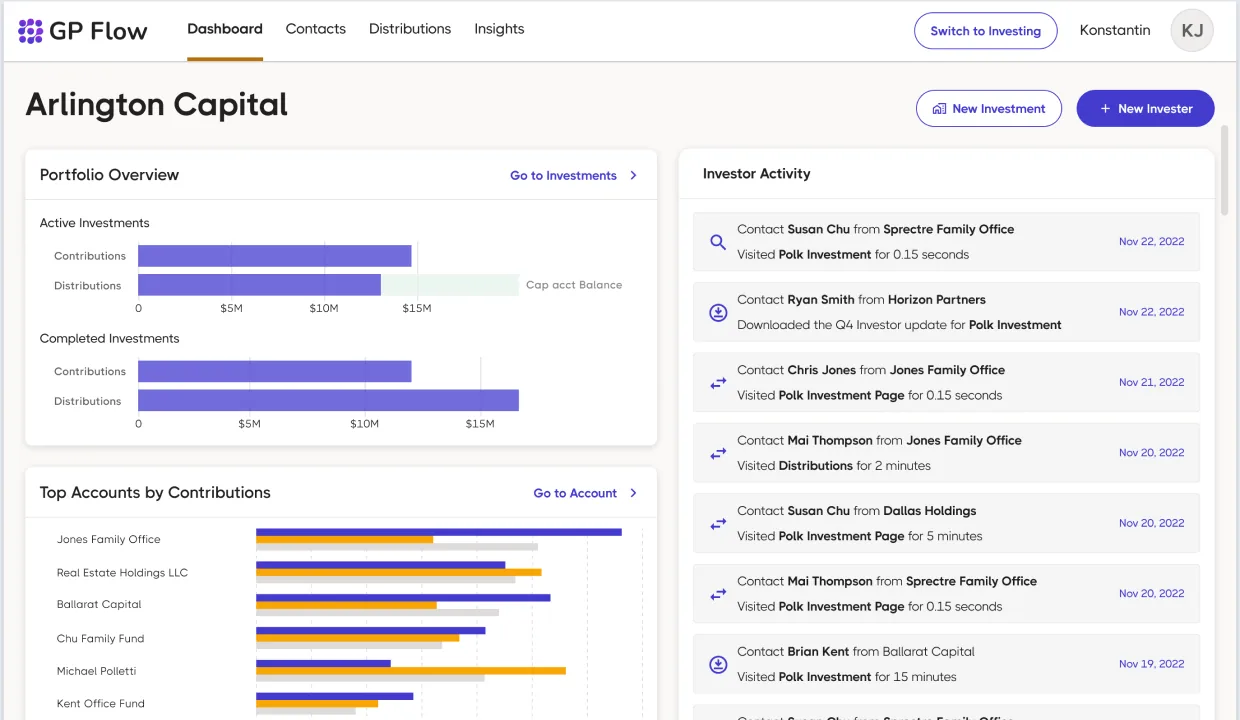Click the orange bar for Real Estate Holdings LLC
Viewport: 1240px width, 720px height.
coord(398,572)
